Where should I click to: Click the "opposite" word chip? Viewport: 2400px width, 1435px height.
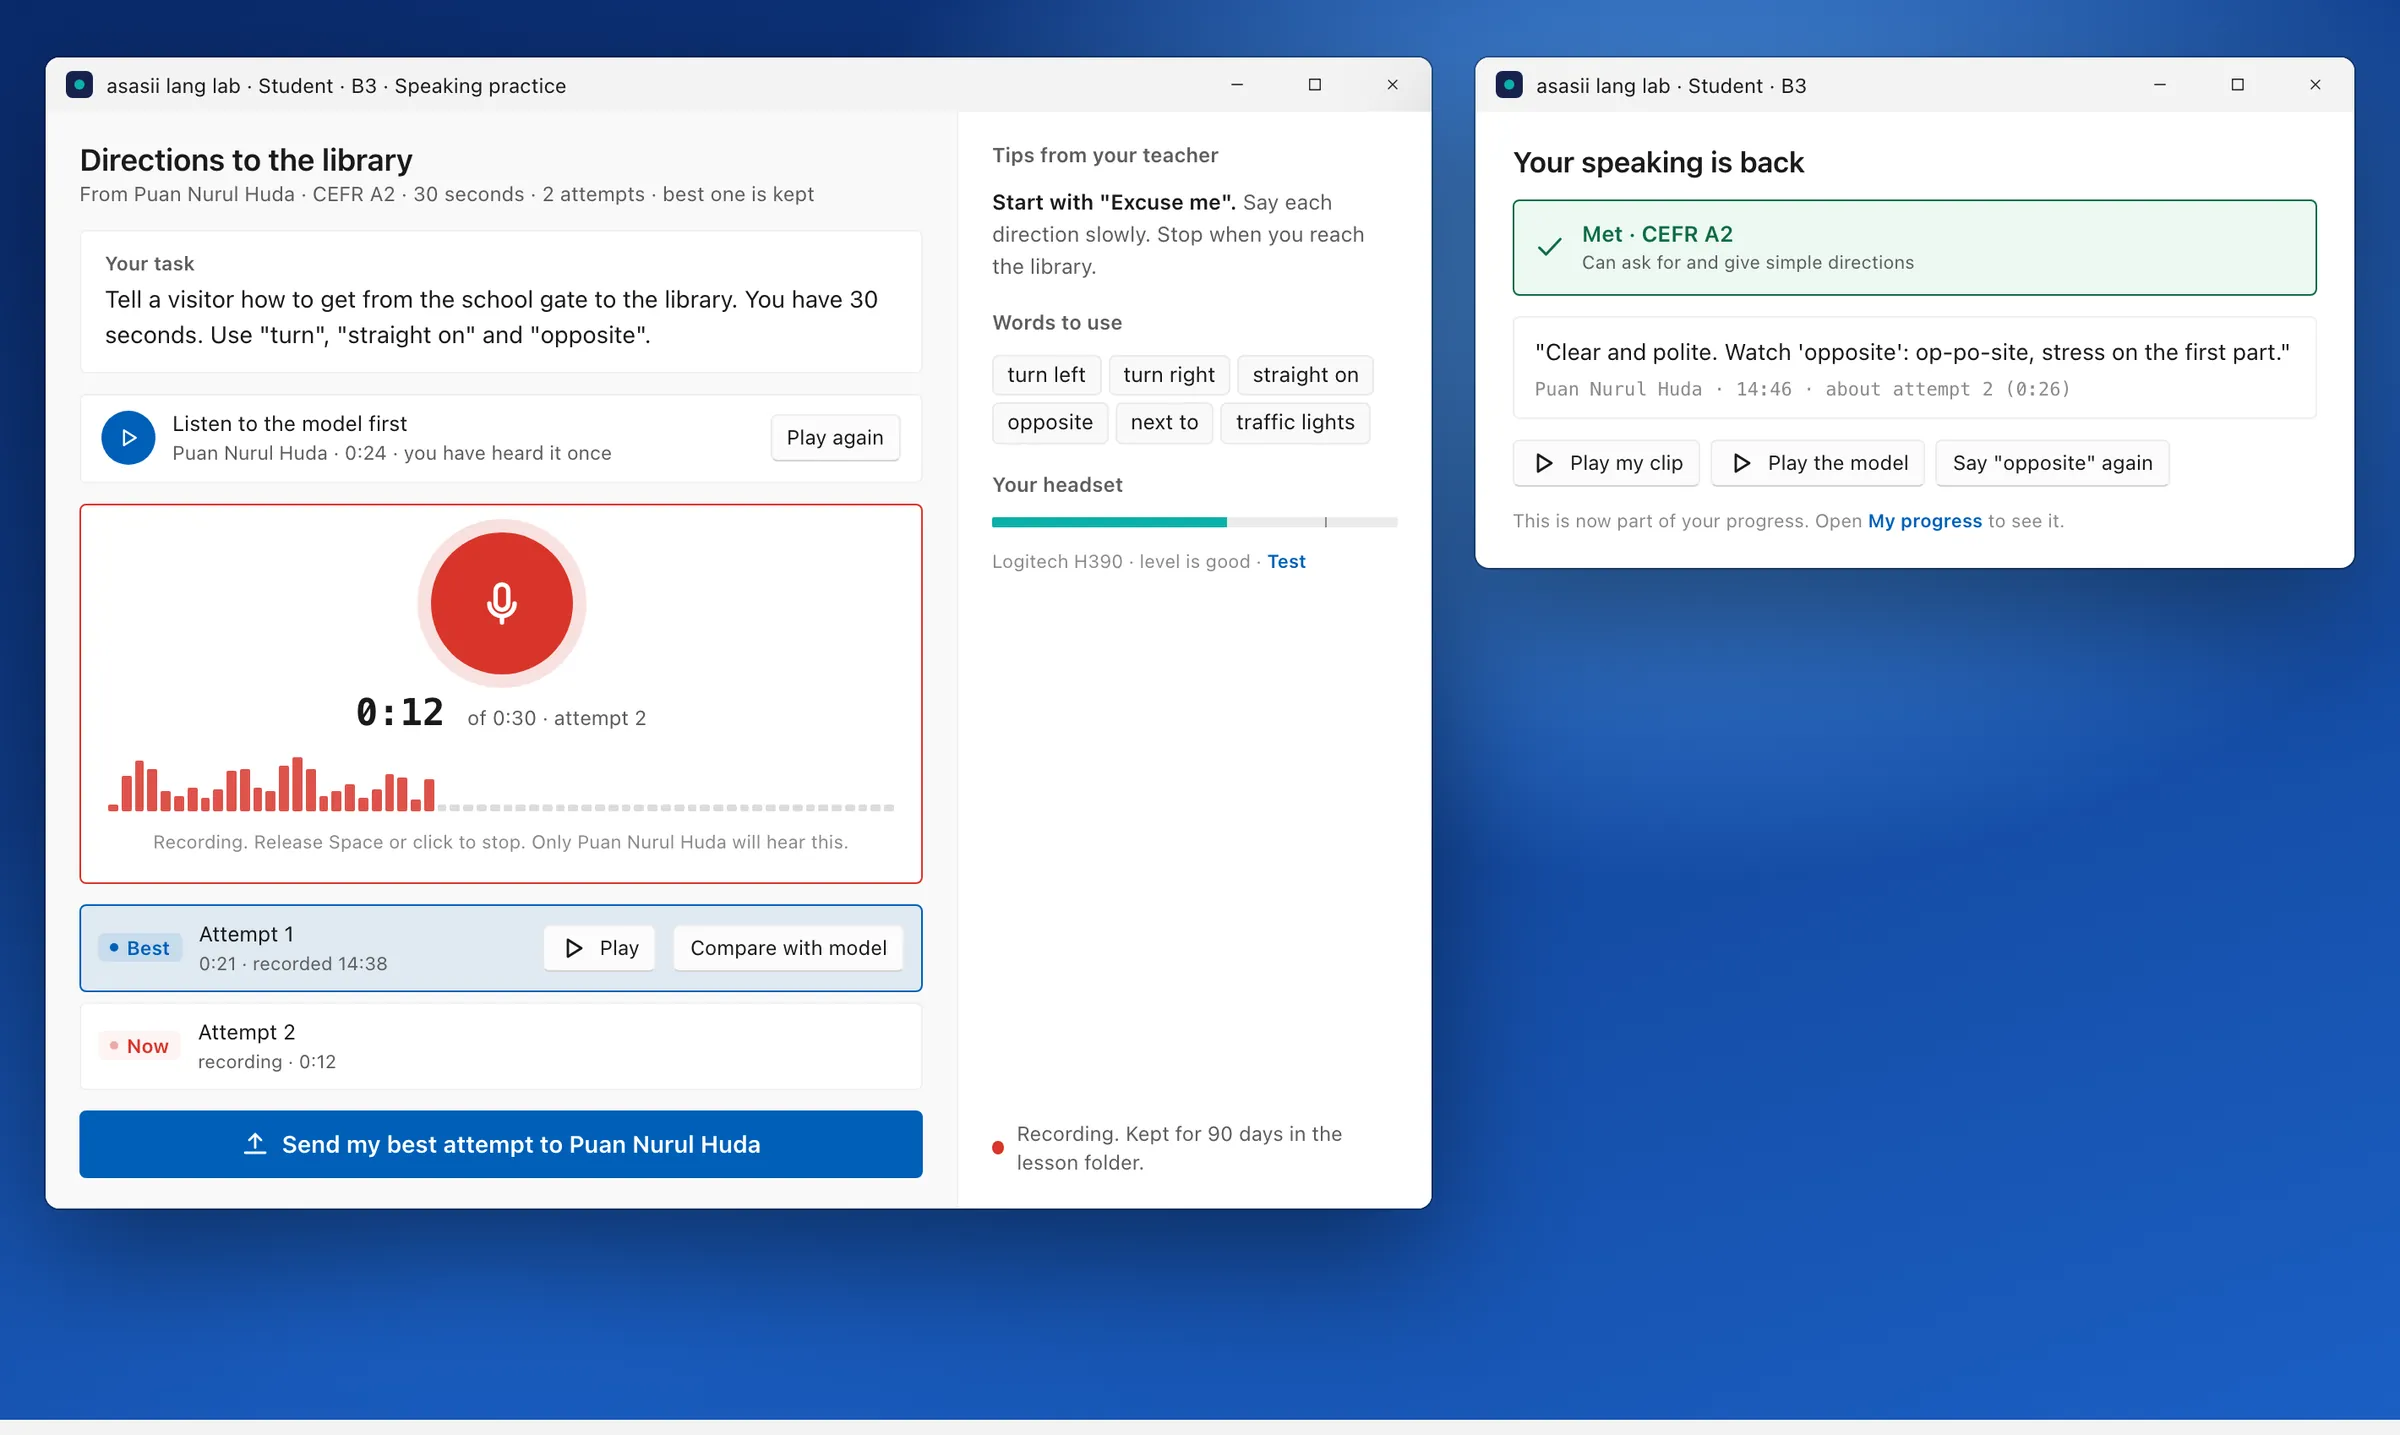coord(1050,422)
